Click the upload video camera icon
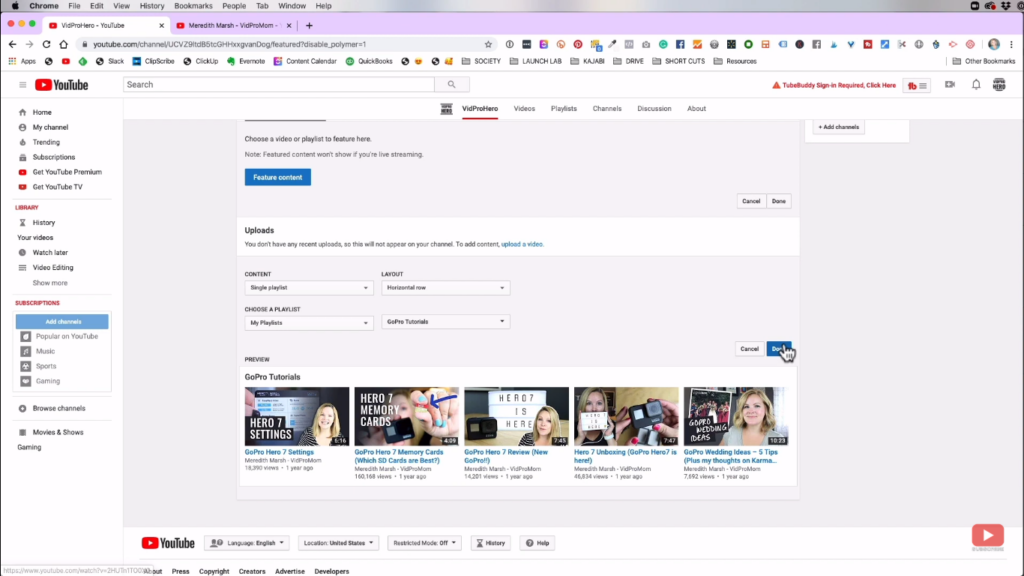Viewport: 1024px width, 576px height. 950,84
